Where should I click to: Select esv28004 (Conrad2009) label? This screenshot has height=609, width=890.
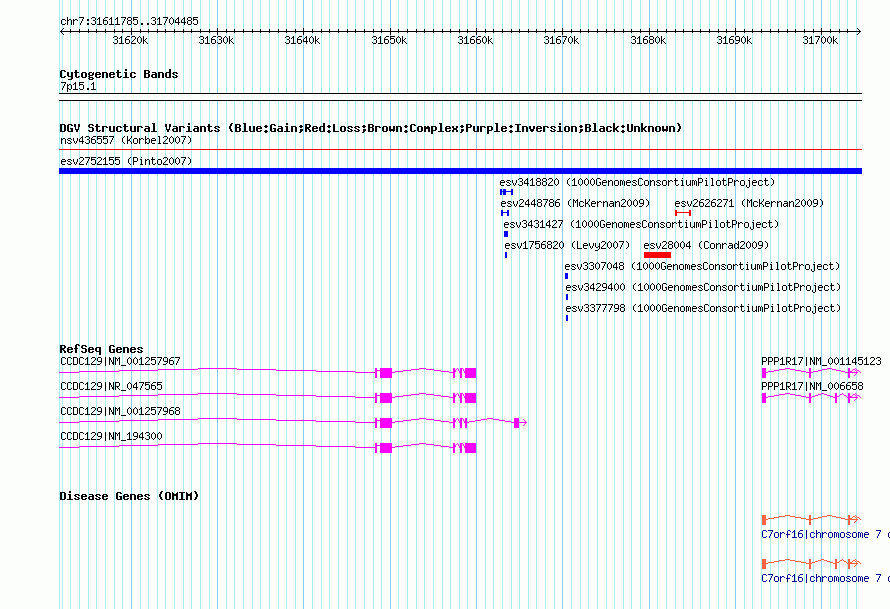(706, 245)
